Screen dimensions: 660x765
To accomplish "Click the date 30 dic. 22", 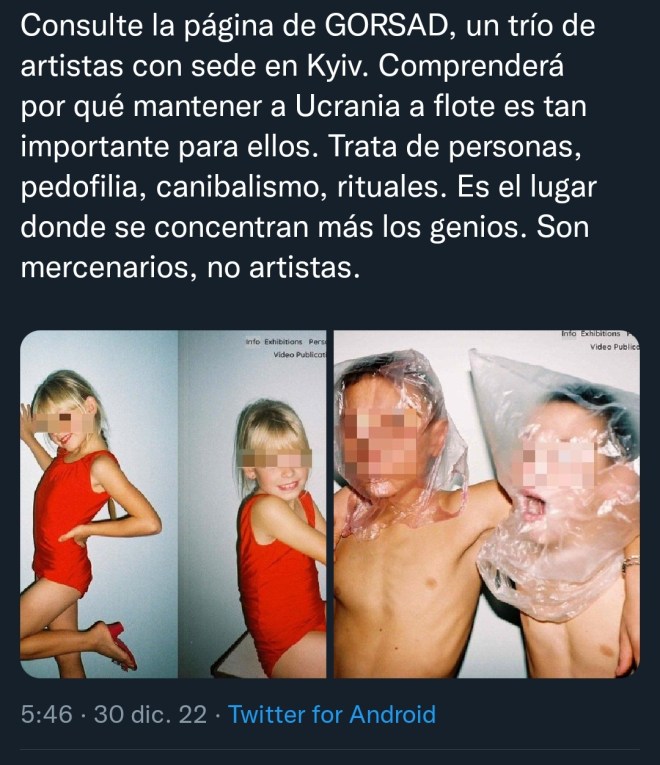I will (x=150, y=714).
